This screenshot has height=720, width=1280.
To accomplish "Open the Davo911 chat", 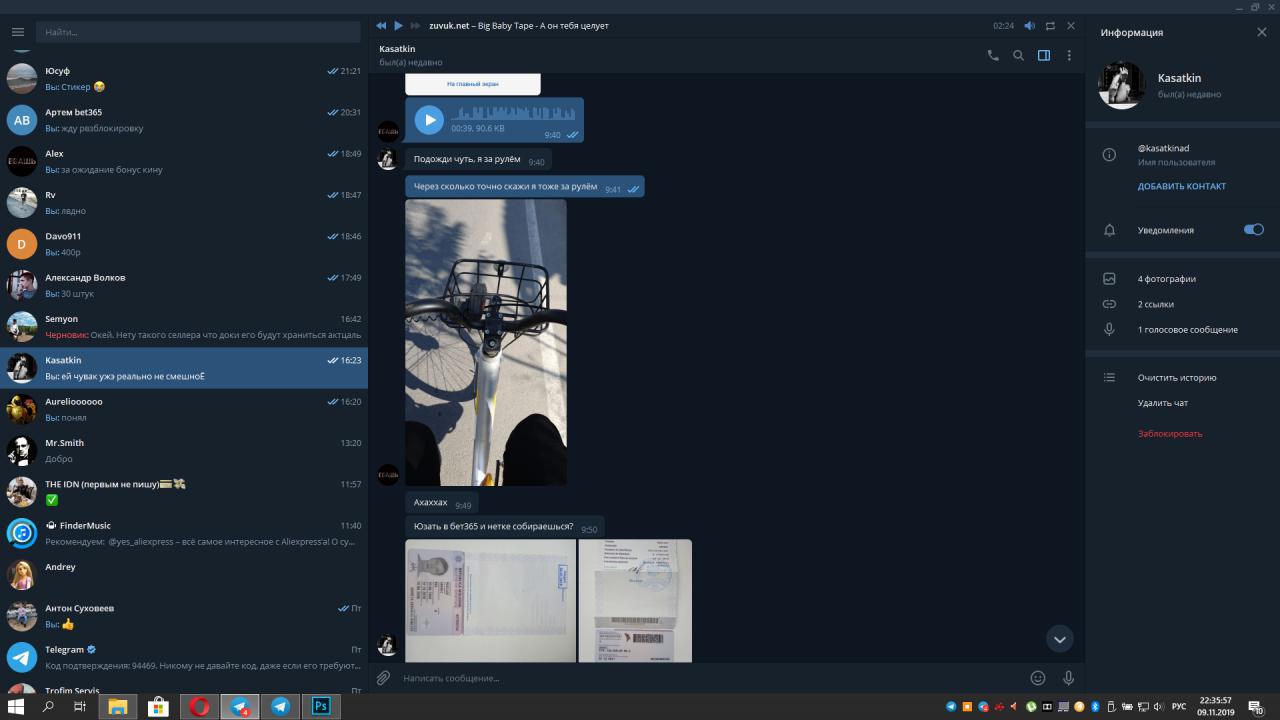I will pos(184,244).
